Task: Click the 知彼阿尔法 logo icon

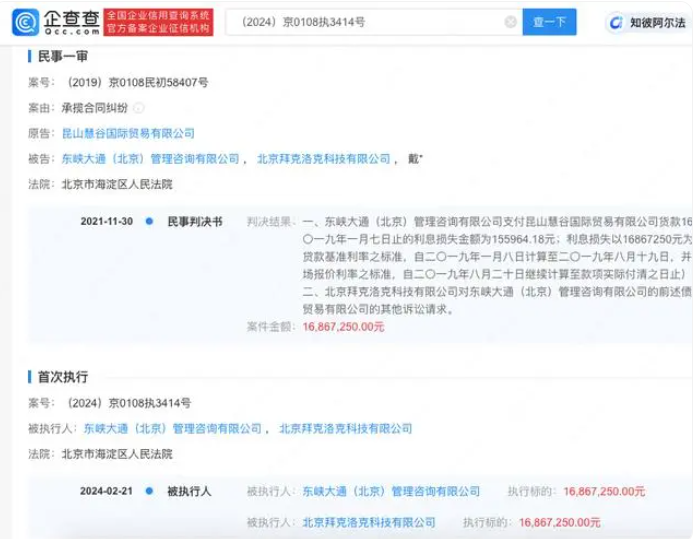Action: 616,23
